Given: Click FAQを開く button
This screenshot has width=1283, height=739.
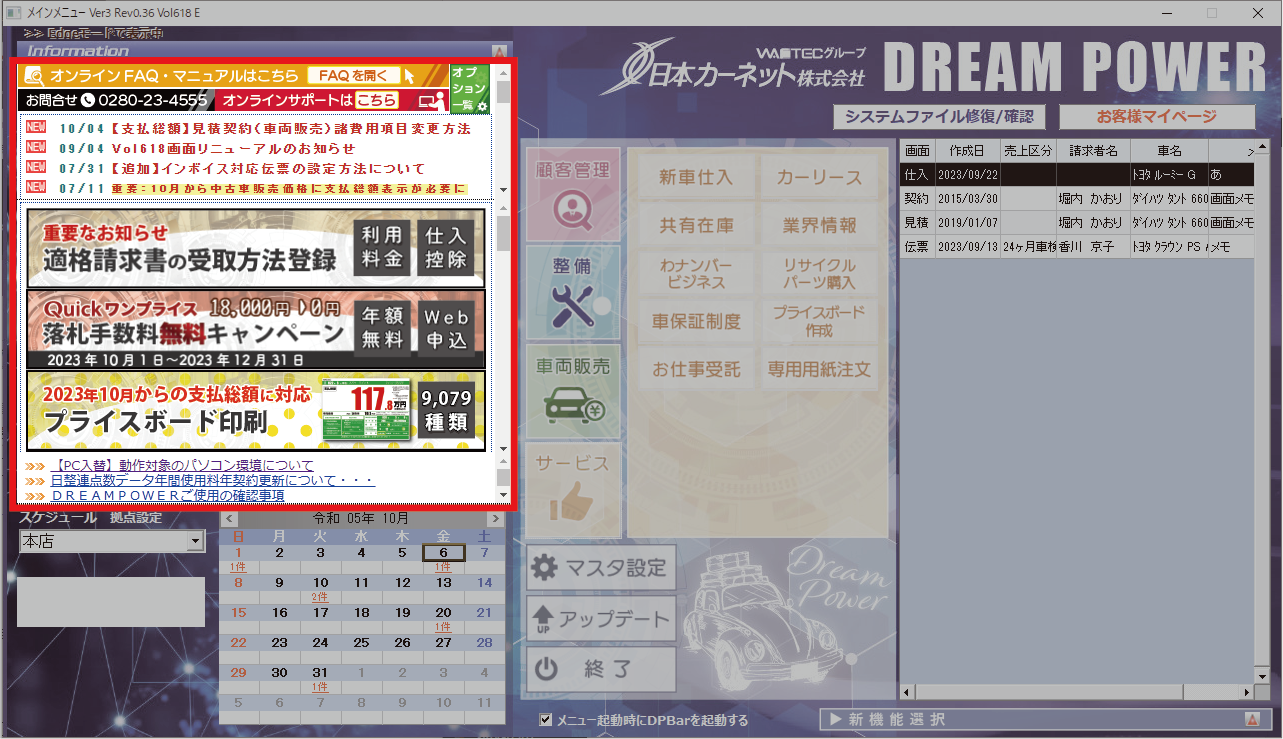Looking at the screenshot, I should 353,75.
